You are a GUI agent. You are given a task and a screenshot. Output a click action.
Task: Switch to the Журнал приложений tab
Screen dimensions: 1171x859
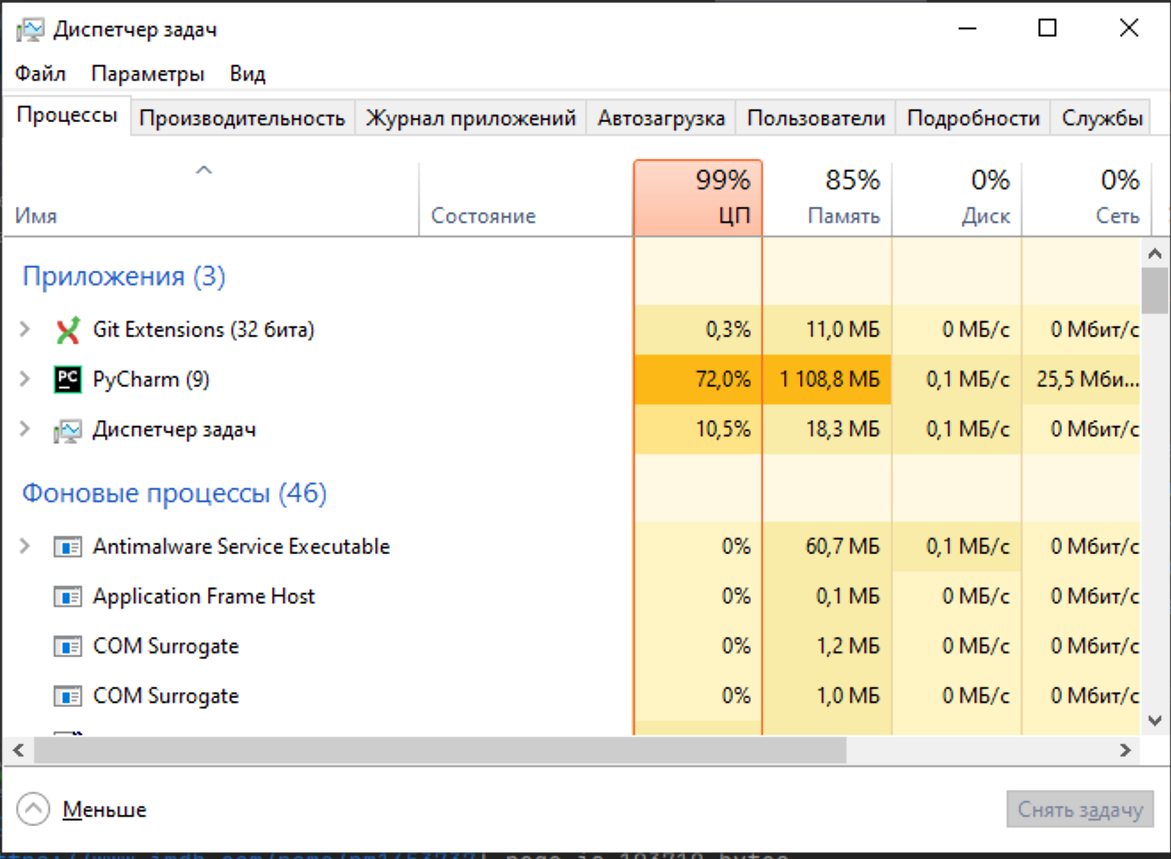pyautogui.click(x=470, y=118)
